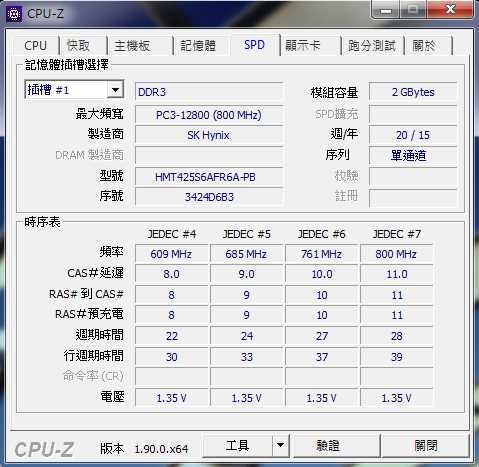Click the 最大頻寬 label
Viewport: 479px width, 467px height.
tap(99, 114)
